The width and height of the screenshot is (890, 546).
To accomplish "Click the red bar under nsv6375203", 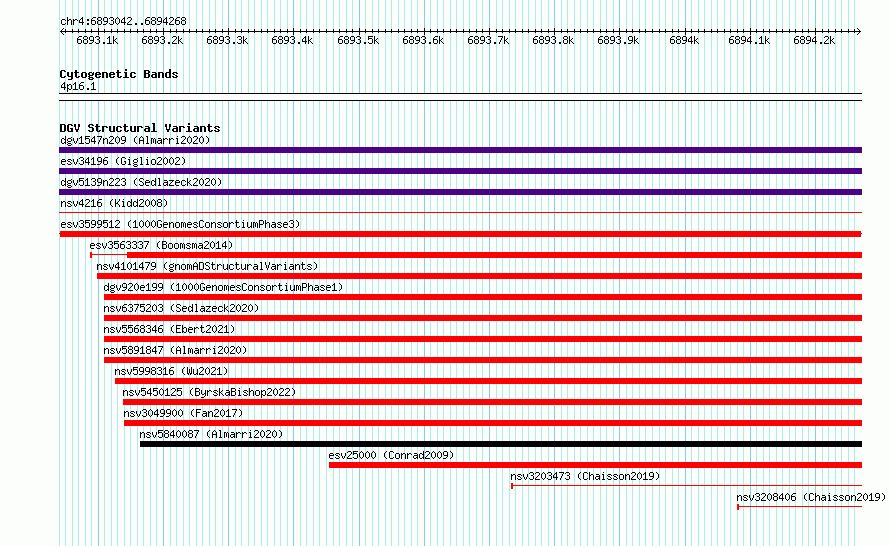I will coord(483,318).
